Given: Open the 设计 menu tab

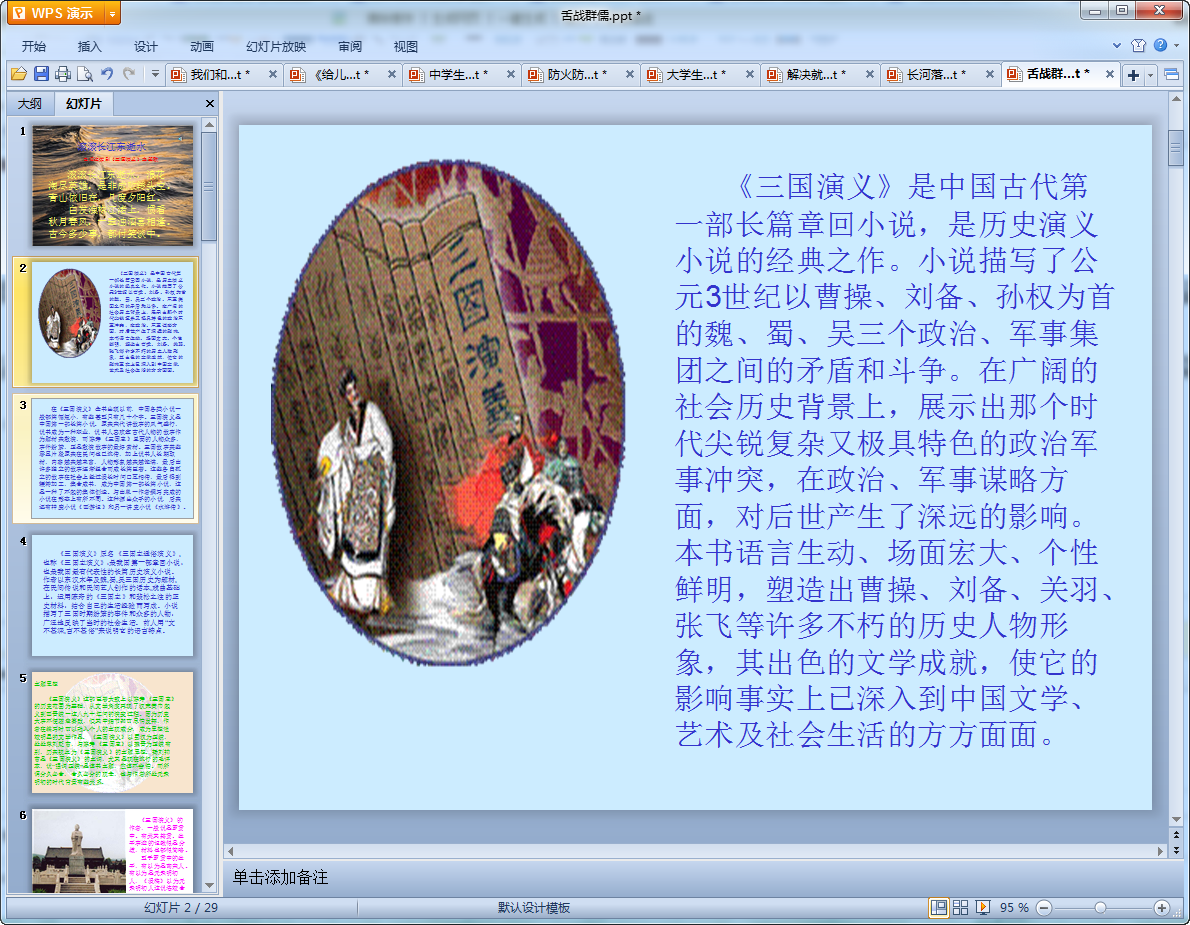Looking at the screenshot, I should tap(146, 46).
